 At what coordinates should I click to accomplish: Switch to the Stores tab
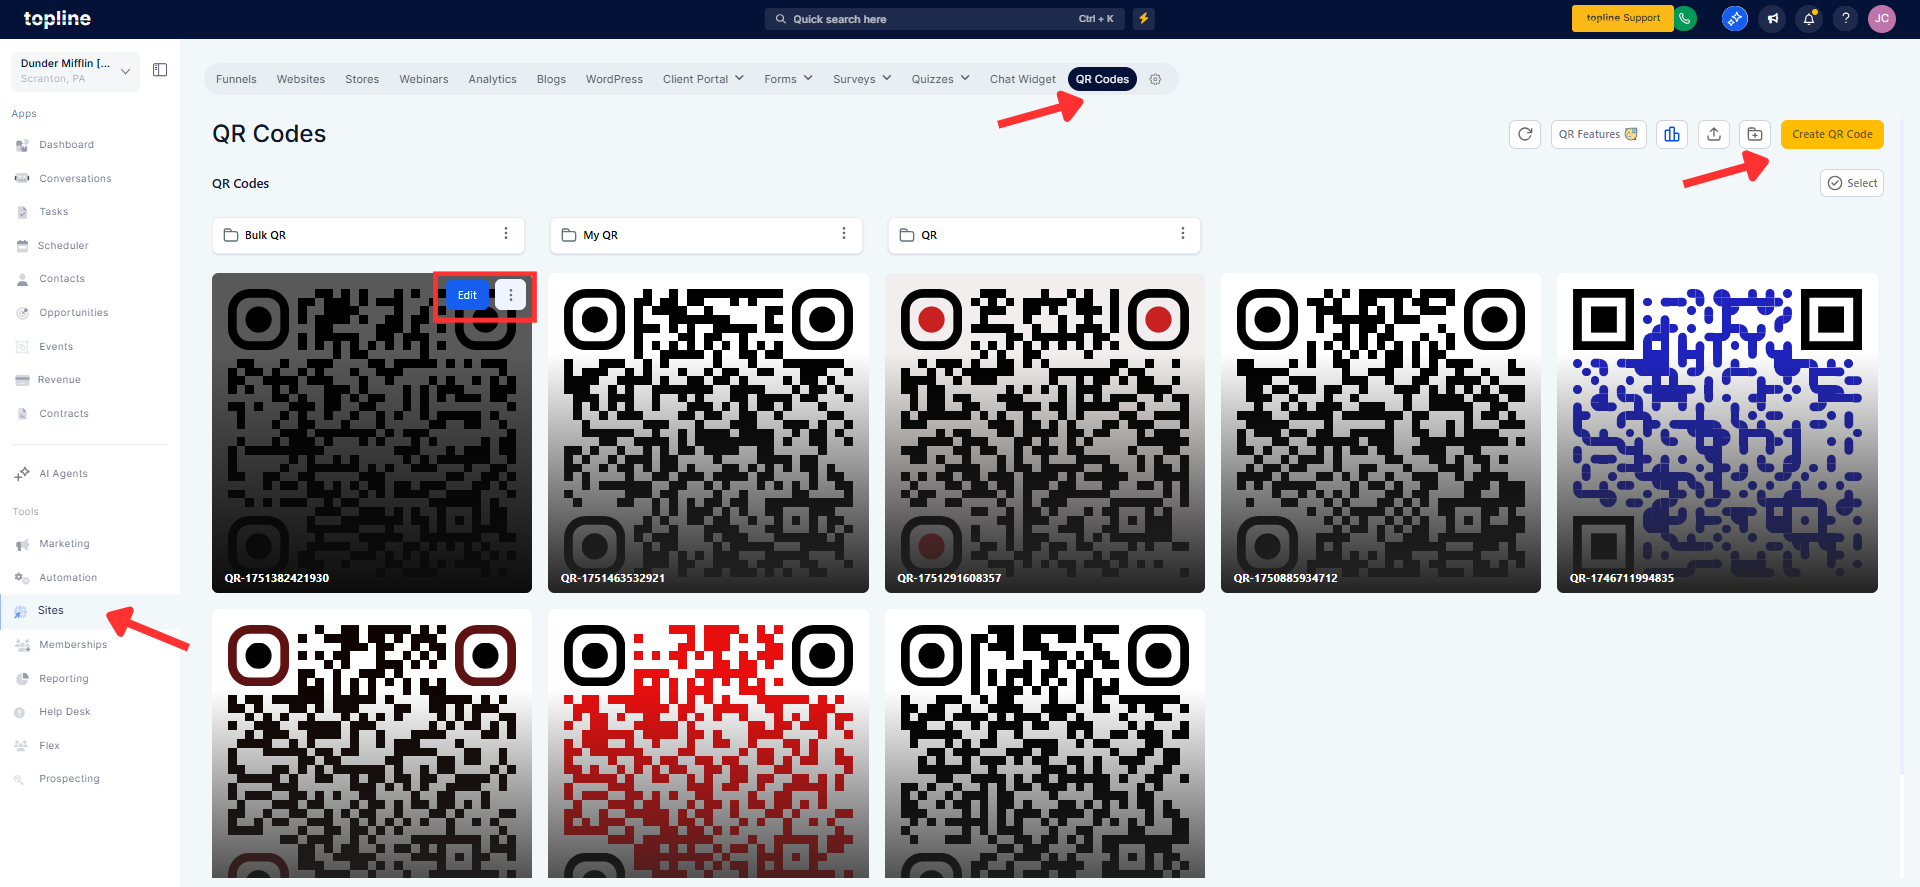362,79
